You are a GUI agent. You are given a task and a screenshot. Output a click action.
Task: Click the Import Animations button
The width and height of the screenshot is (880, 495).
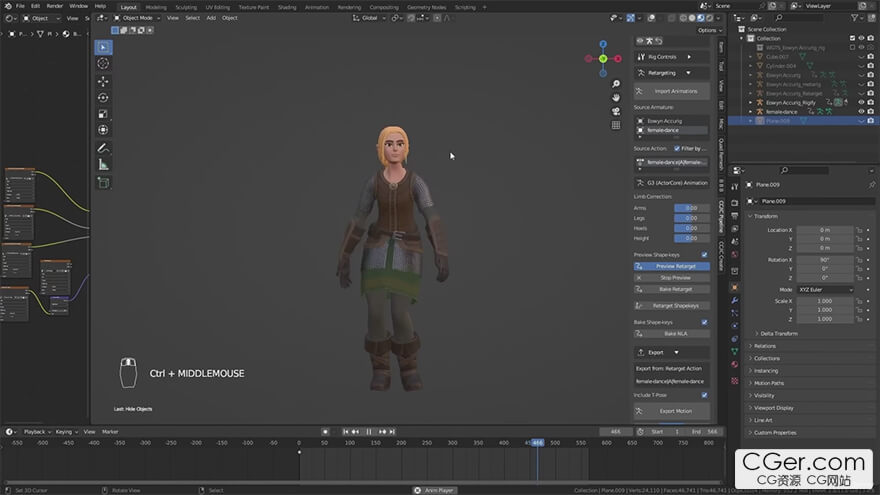(672, 91)
